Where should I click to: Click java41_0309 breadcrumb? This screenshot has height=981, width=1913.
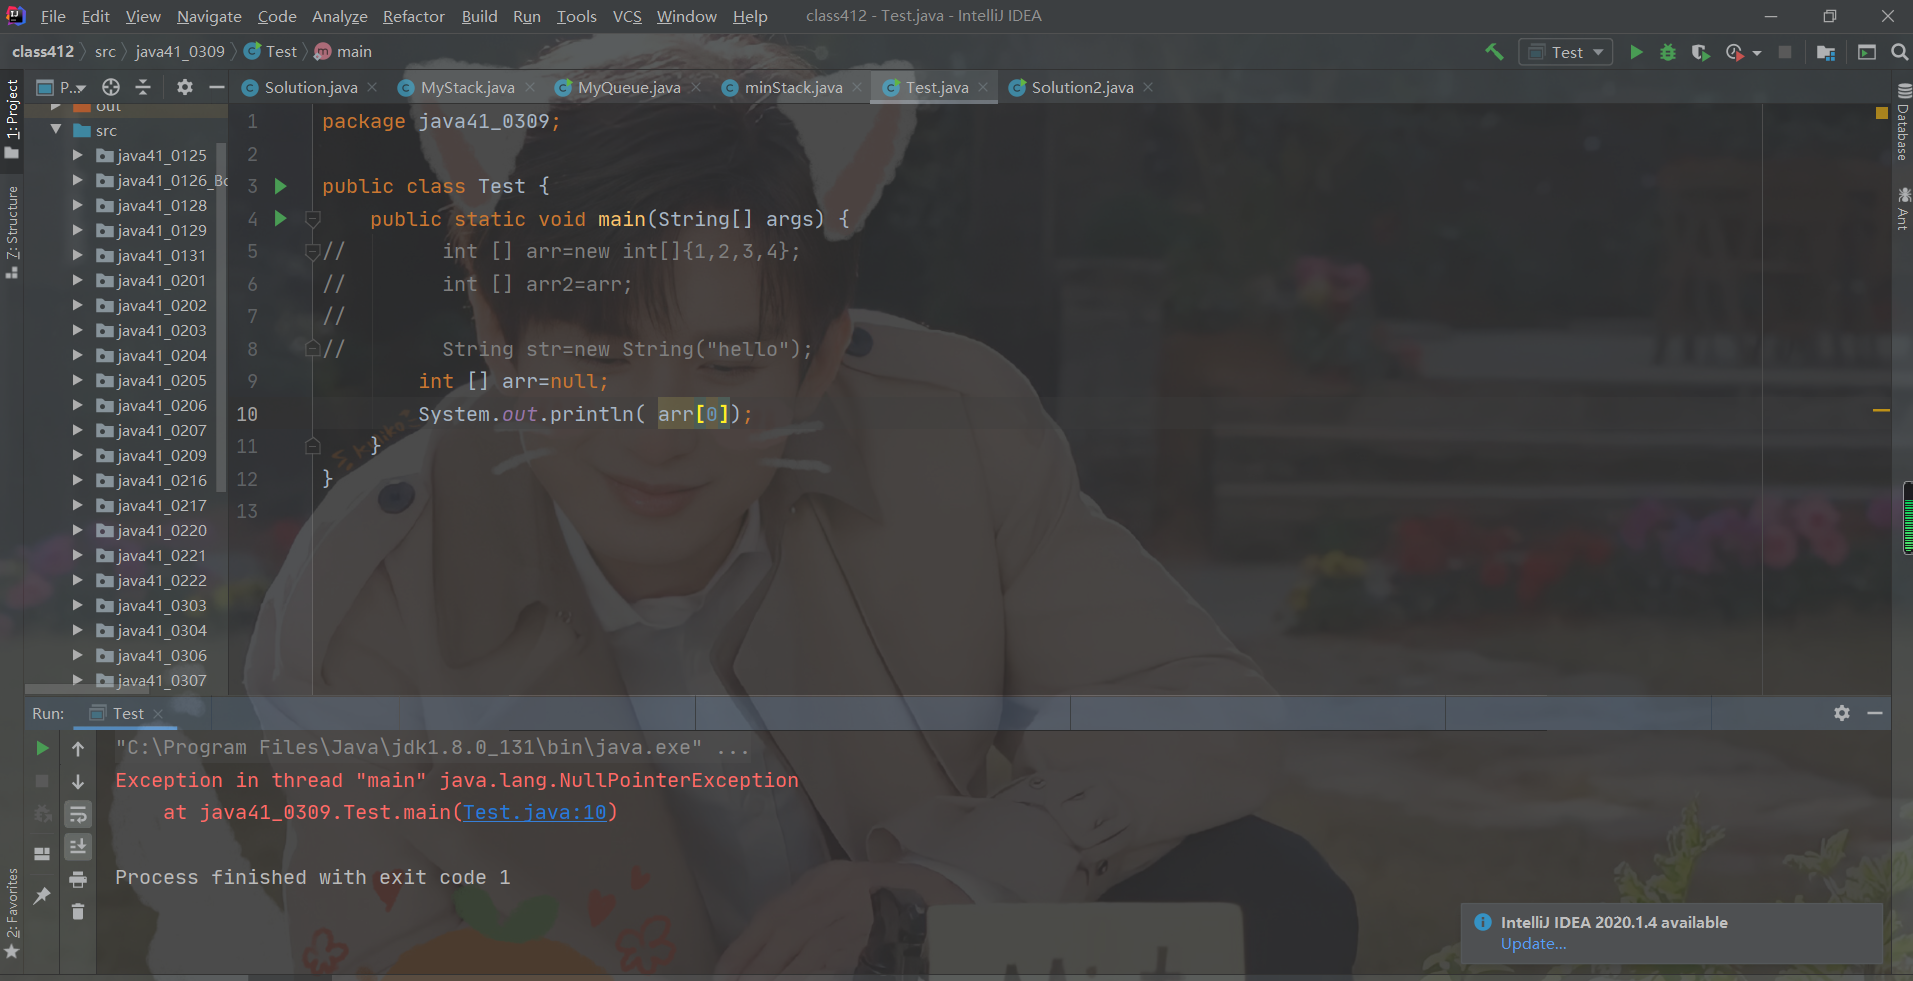click(x=180, y=52)
